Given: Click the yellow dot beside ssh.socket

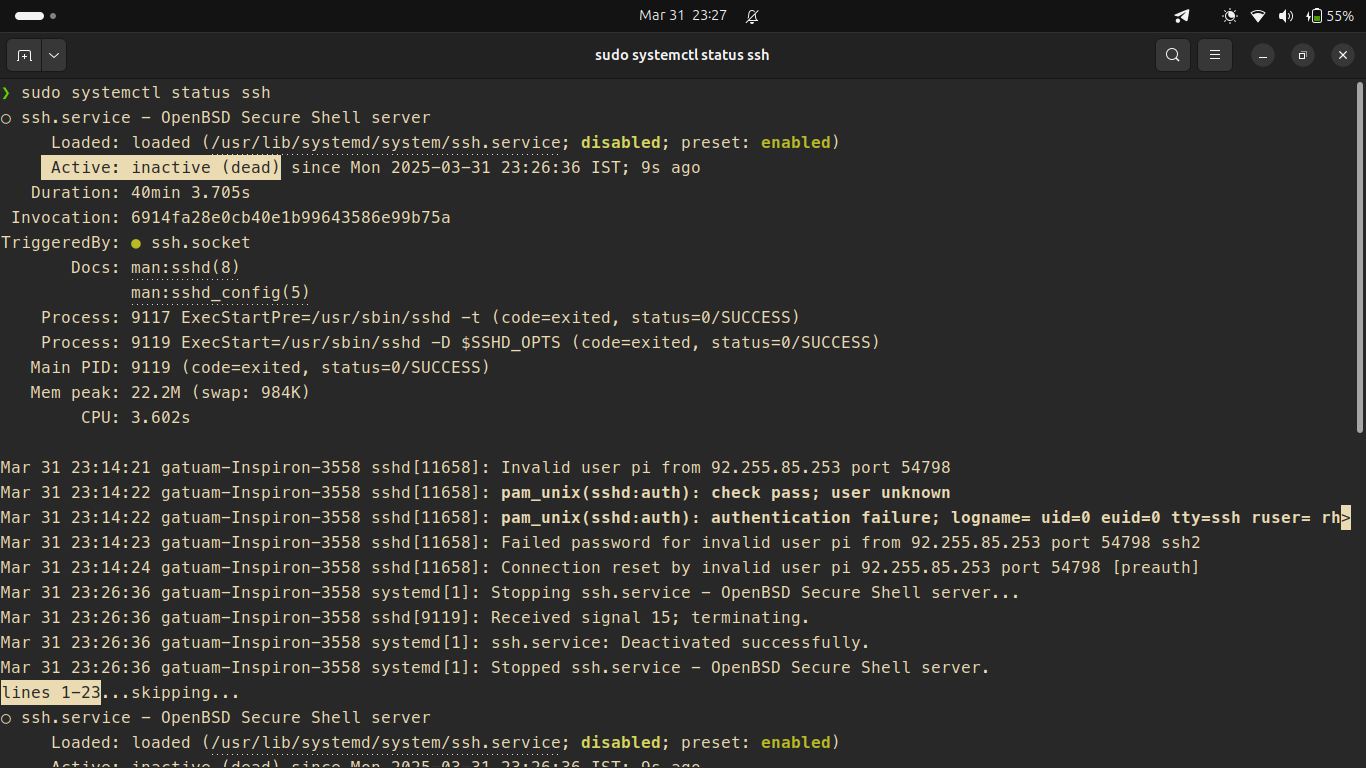Looking at the screenshot, I should pyautogui.click(x=136, y=243).
